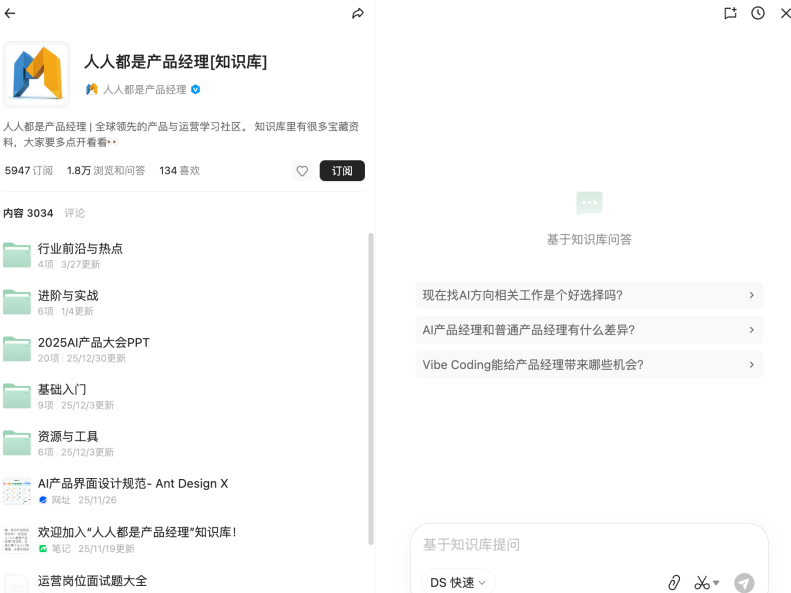The width and height of the screenshot is (791, 593).
Task: Toggle the heart like button
Action: coord(302,171)
